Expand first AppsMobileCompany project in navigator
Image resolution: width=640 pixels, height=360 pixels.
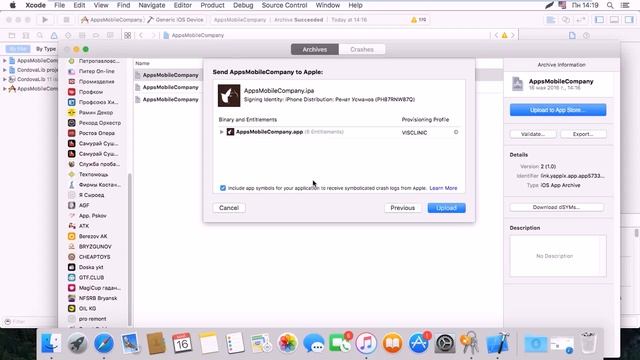pos(4,60)
